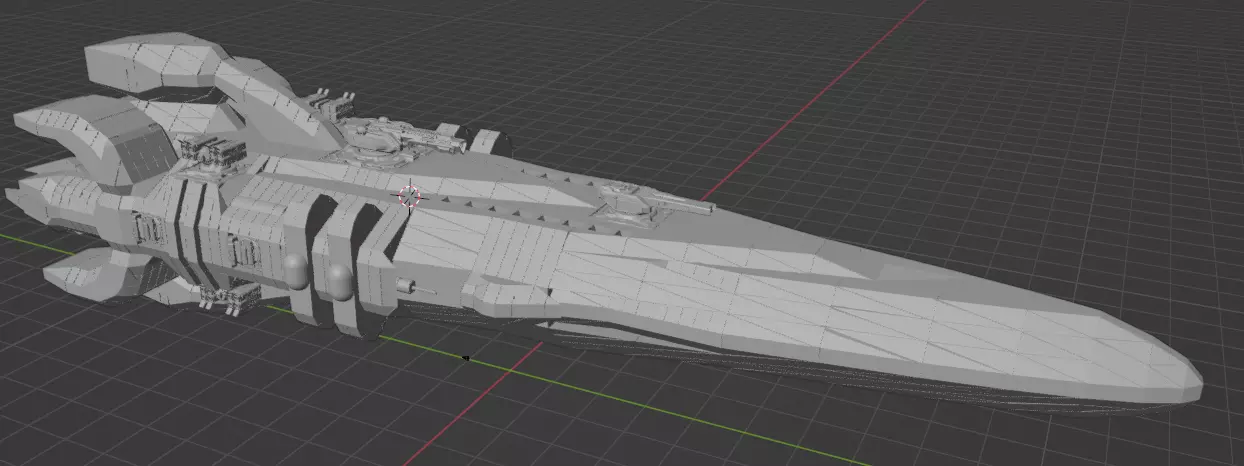Click the red-white 3D cursor
The height and width of the screenshot is (466, 1244).
(409, 196)
